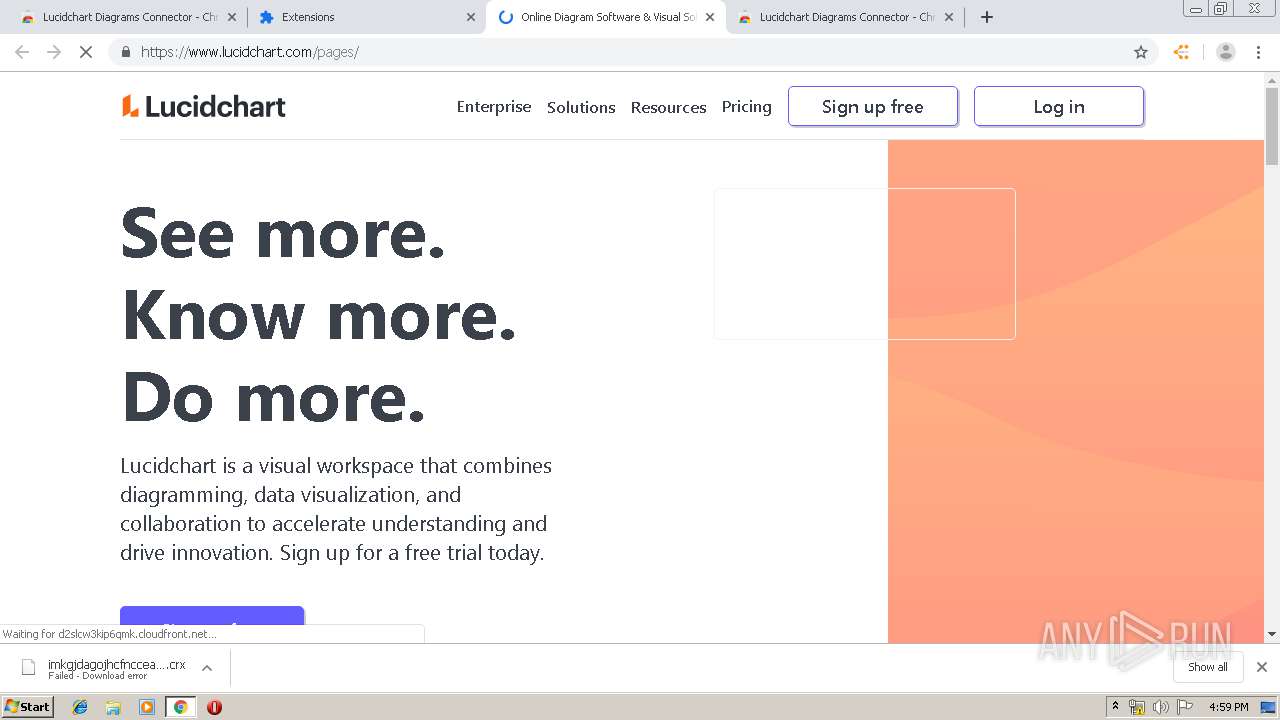Click the 4:59 PM clock
The height and width of the screenshot is (720, 1280).
point(1228,707)
